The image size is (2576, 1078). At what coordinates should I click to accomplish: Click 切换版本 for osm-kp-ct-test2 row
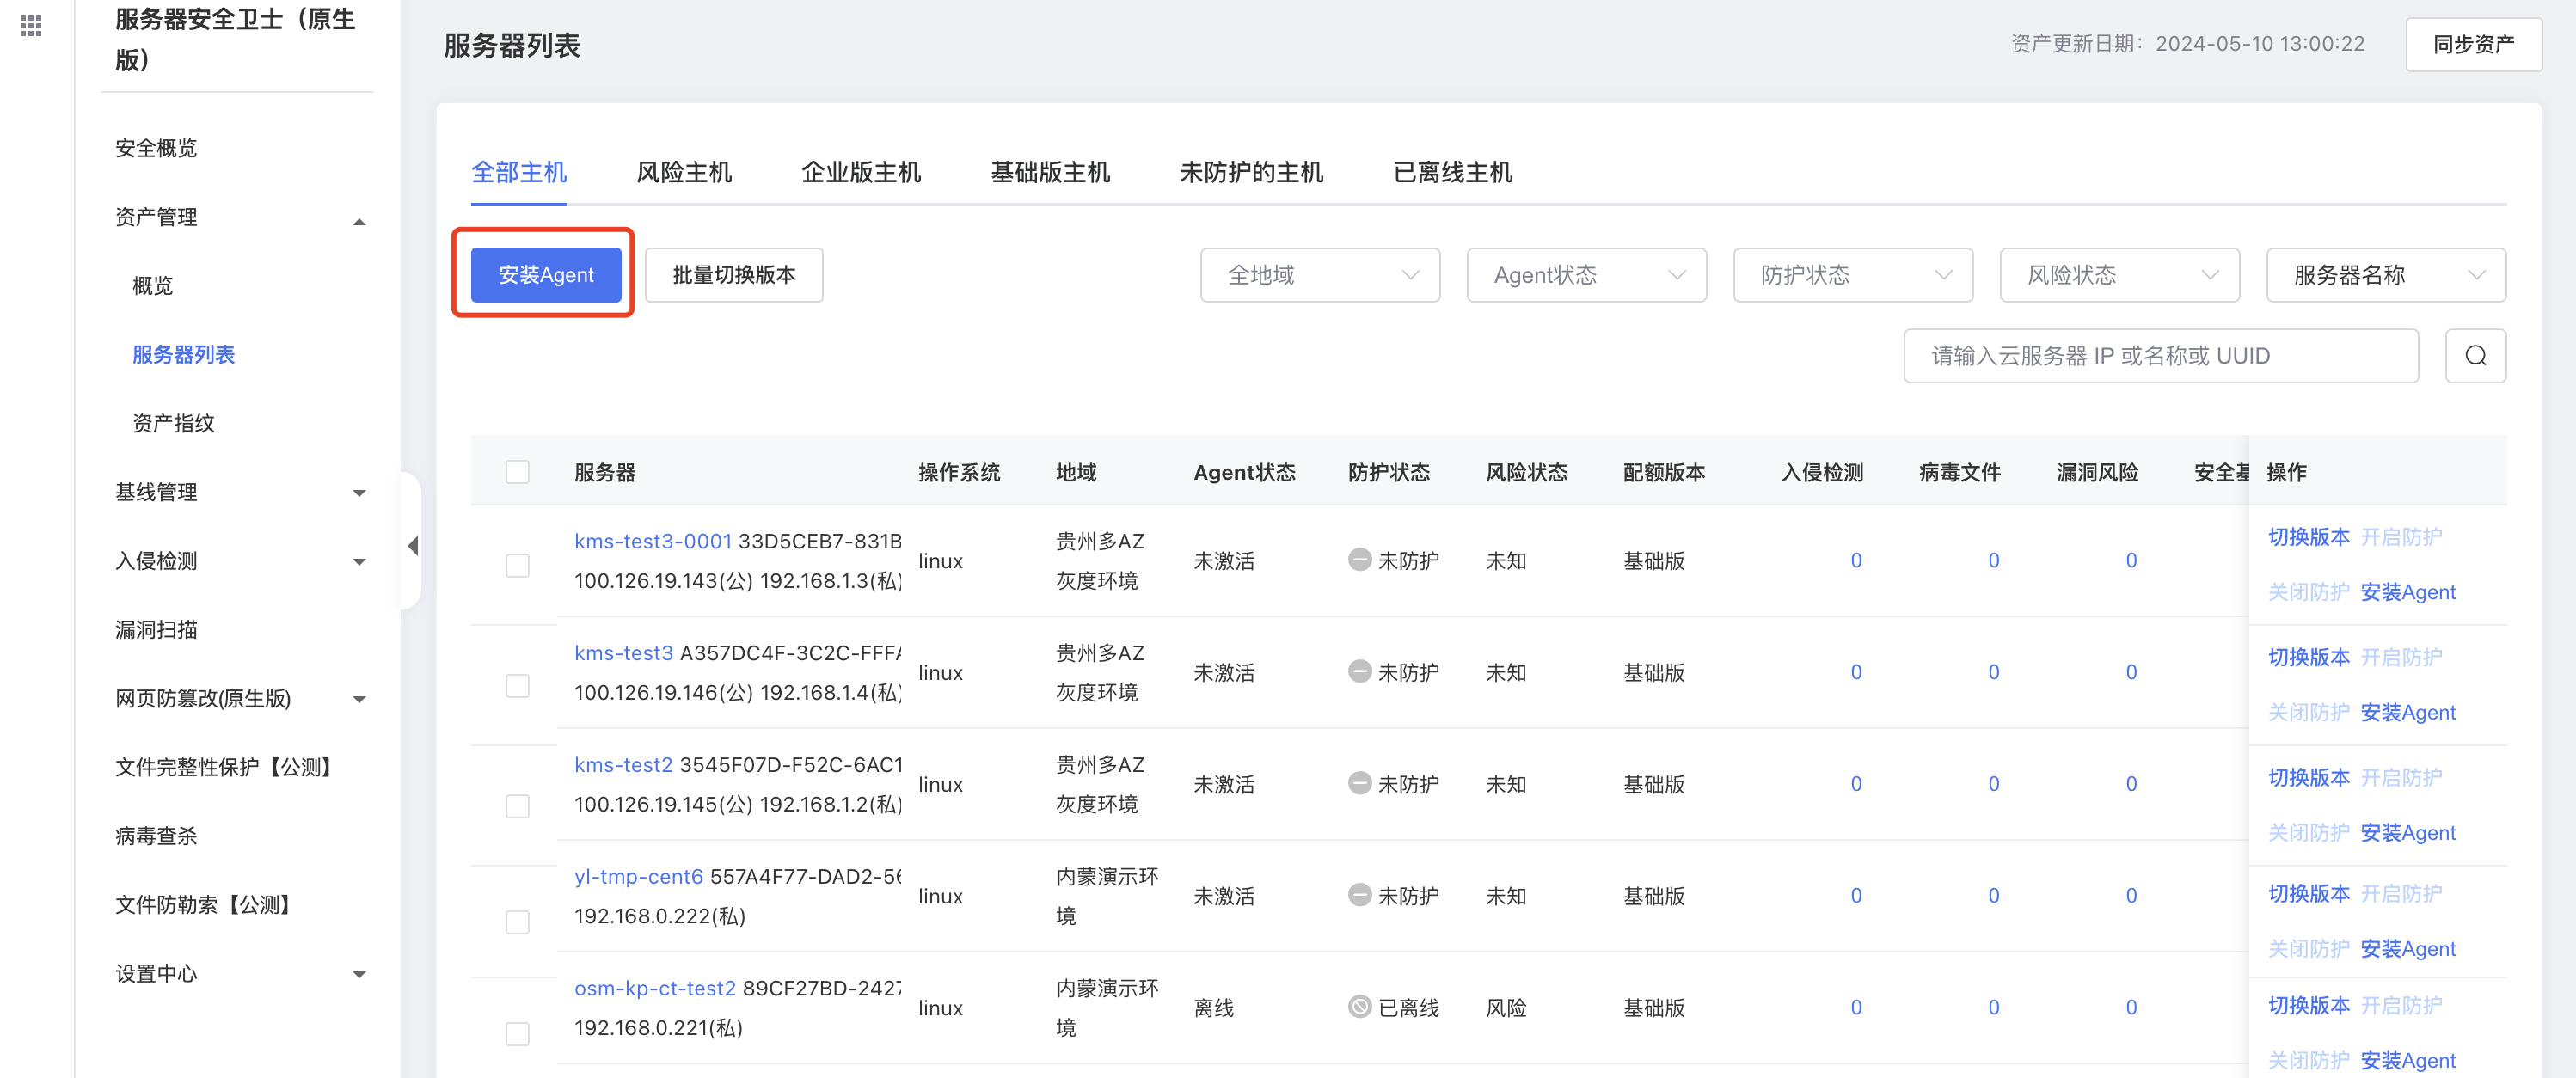click(x=2308, y=1005)
